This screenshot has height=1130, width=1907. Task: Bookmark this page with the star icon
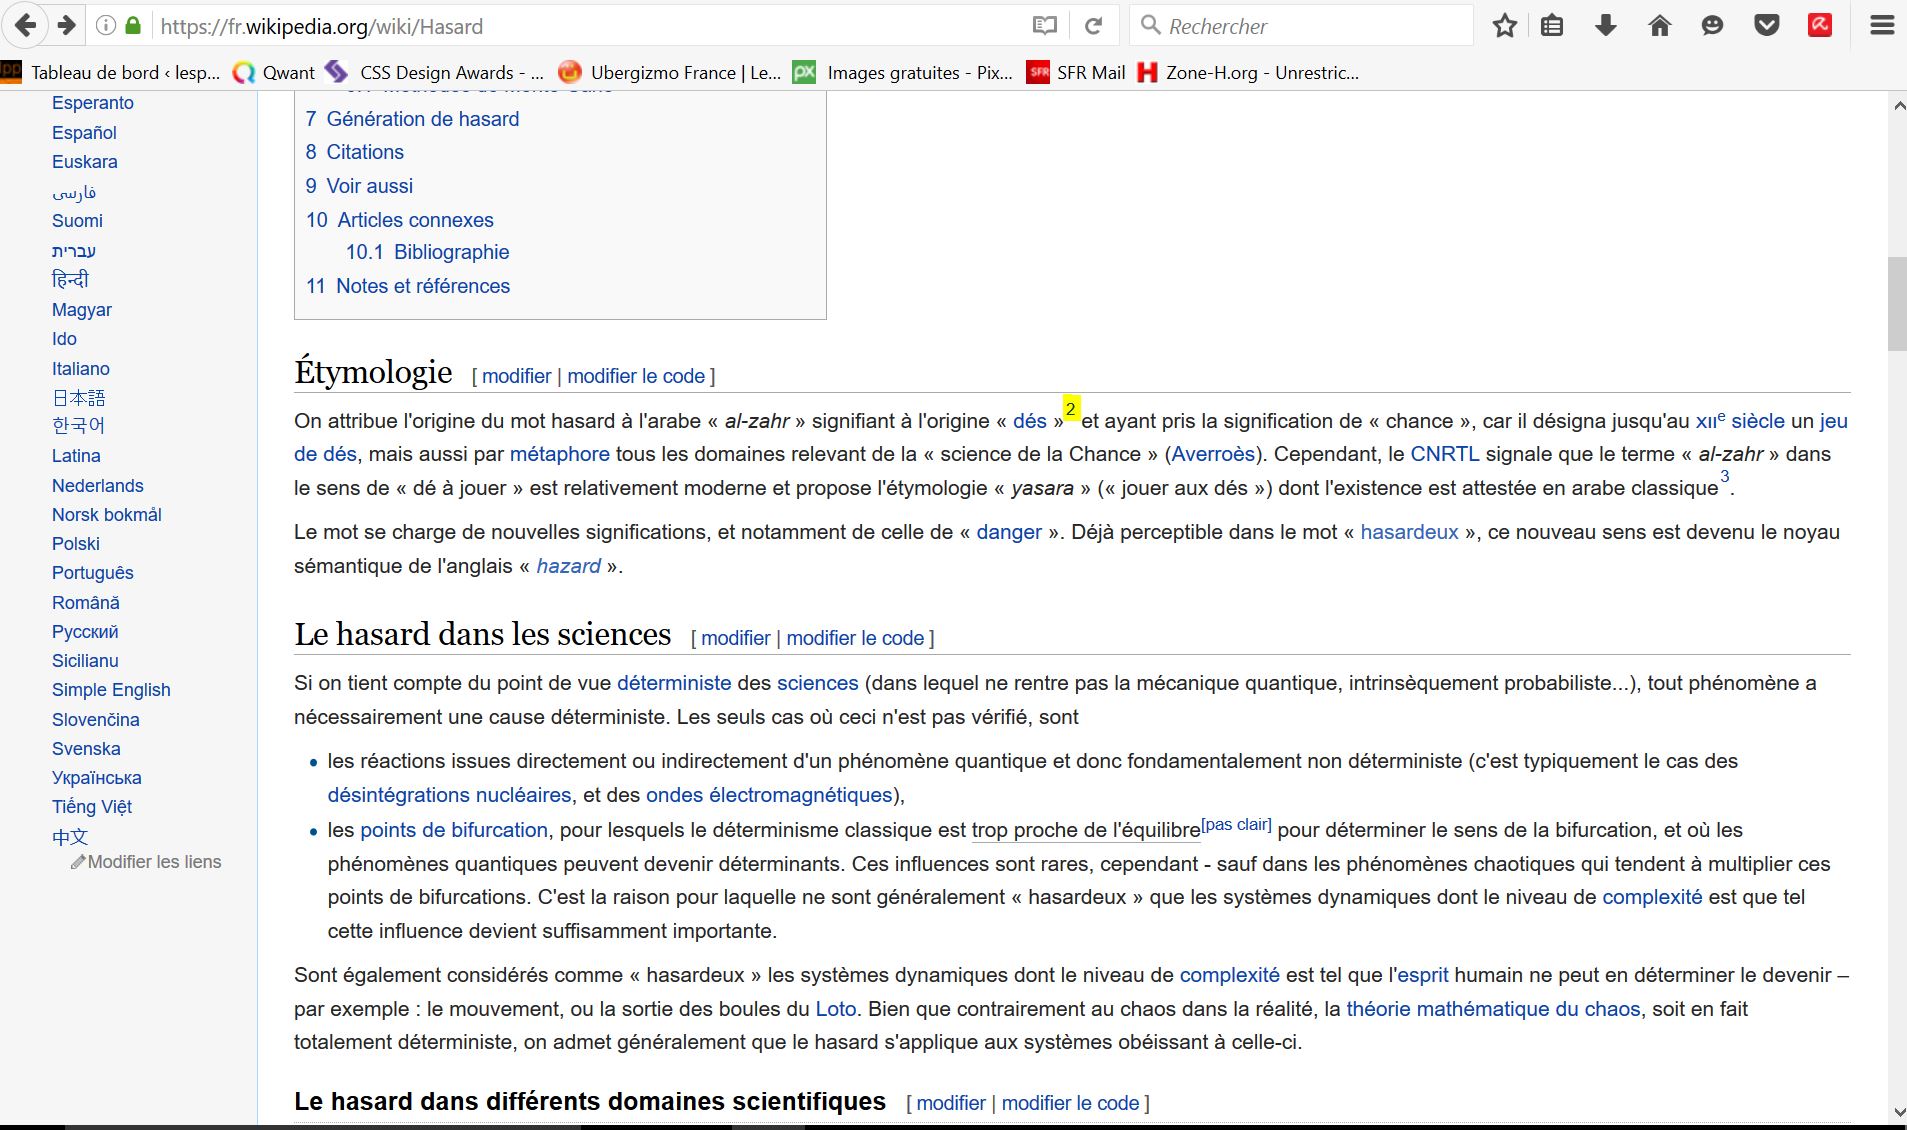point(1504,26)
